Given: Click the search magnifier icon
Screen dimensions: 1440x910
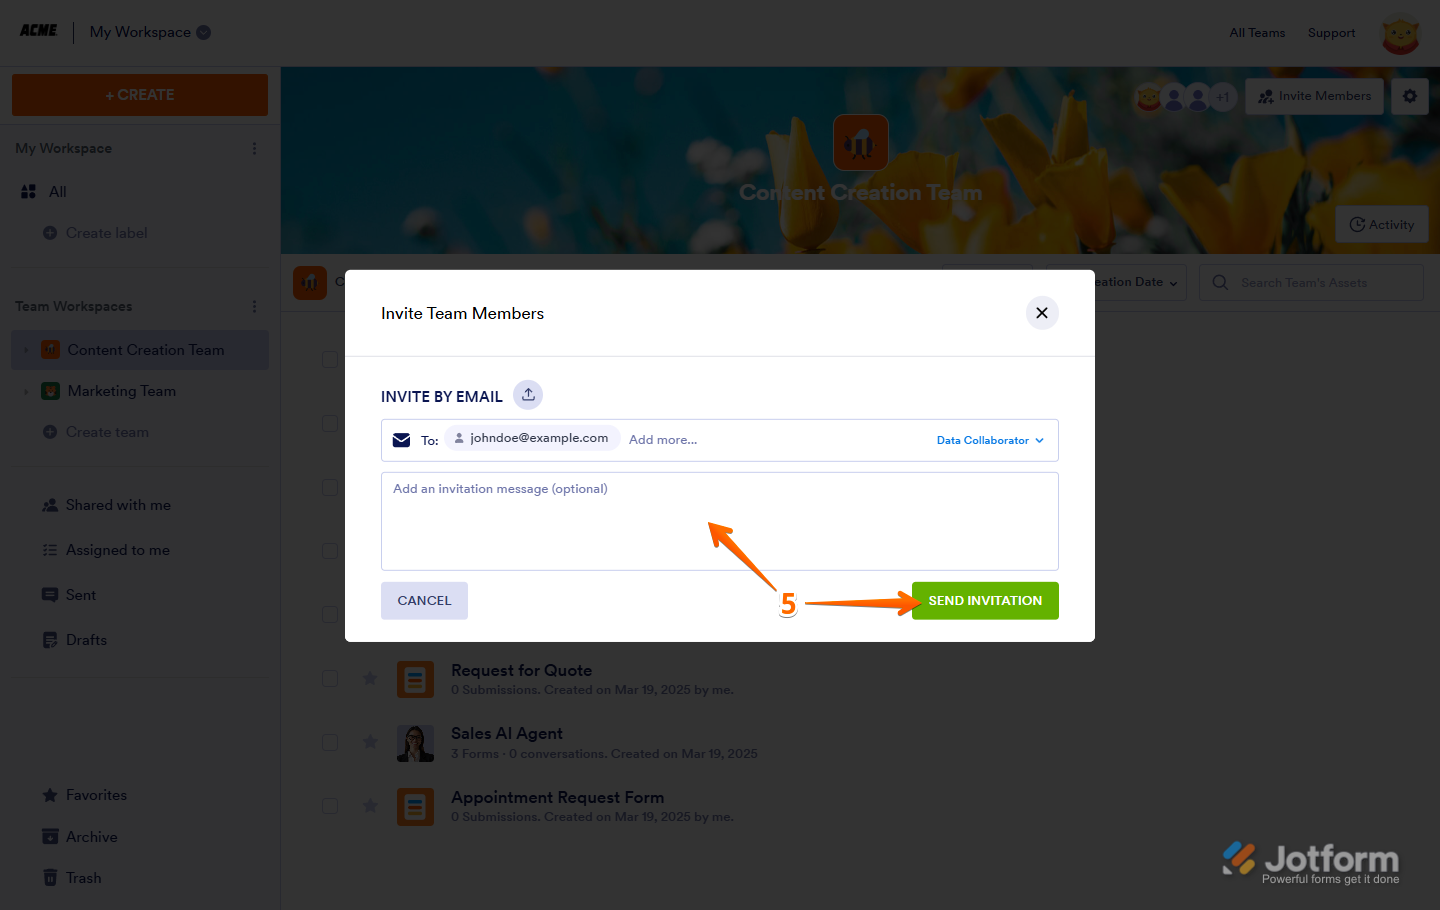Looking at the screenshot, I should (1220, 283).
